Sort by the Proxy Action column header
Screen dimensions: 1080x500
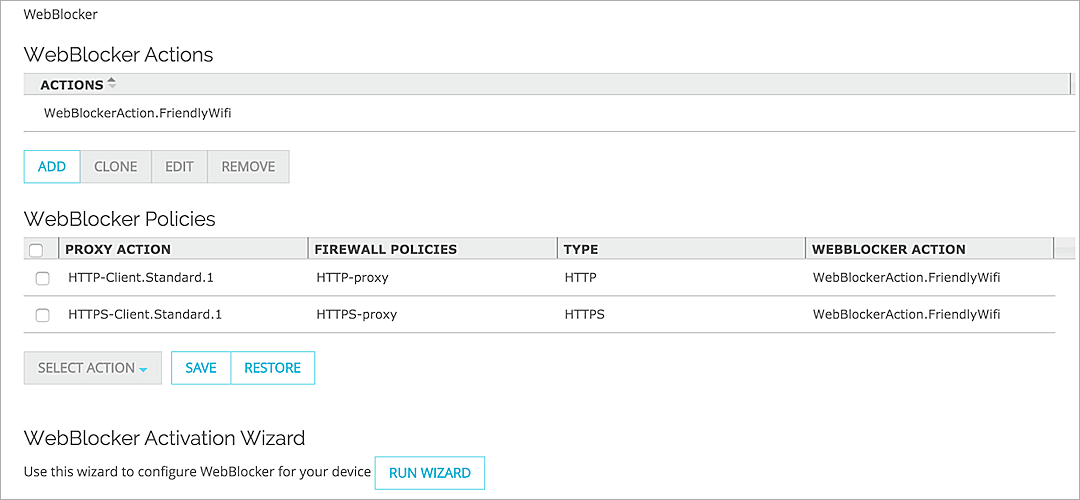pyautogui.click(x=118, y=249)
